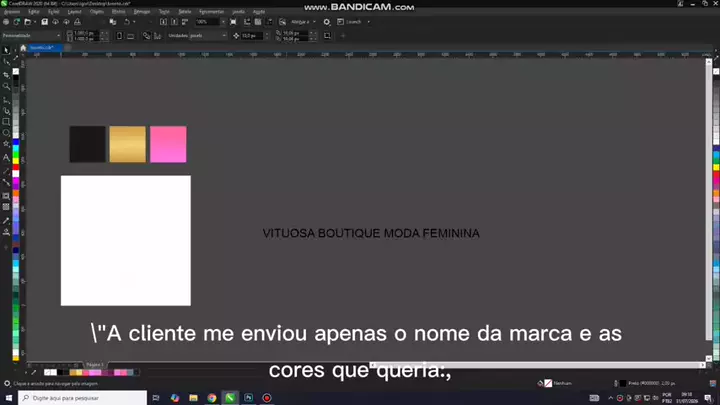
Task: Activate the Zoom magnifier tool
Action: 6,86
